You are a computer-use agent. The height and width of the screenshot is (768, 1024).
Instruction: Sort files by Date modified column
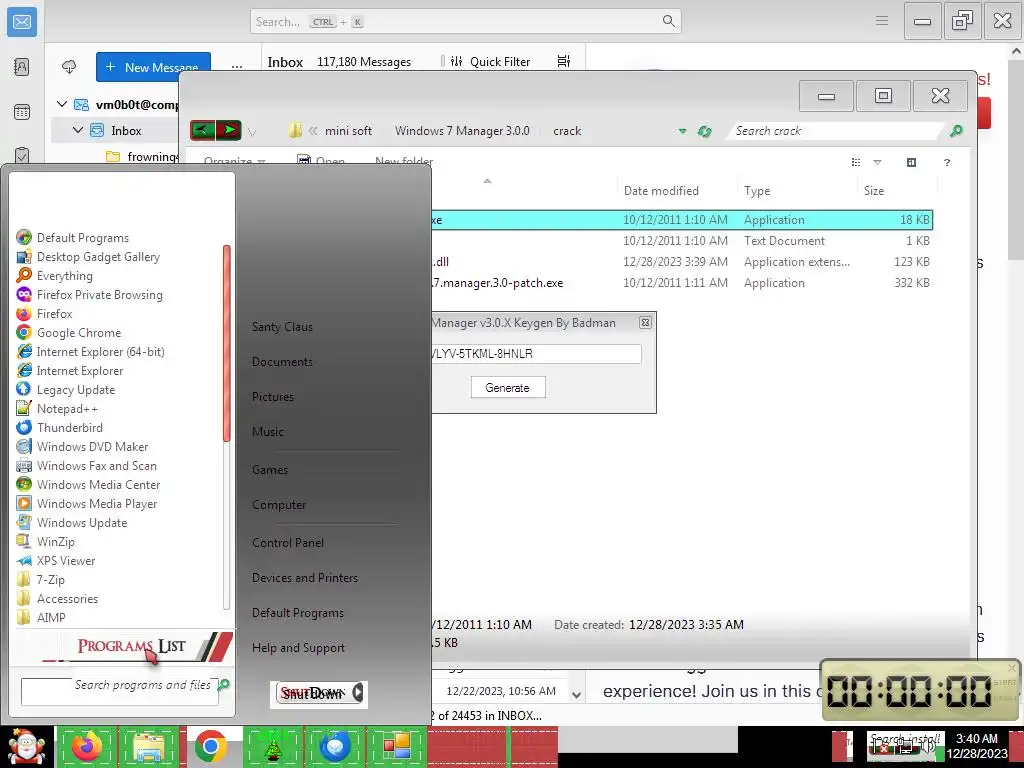point(661,191)
